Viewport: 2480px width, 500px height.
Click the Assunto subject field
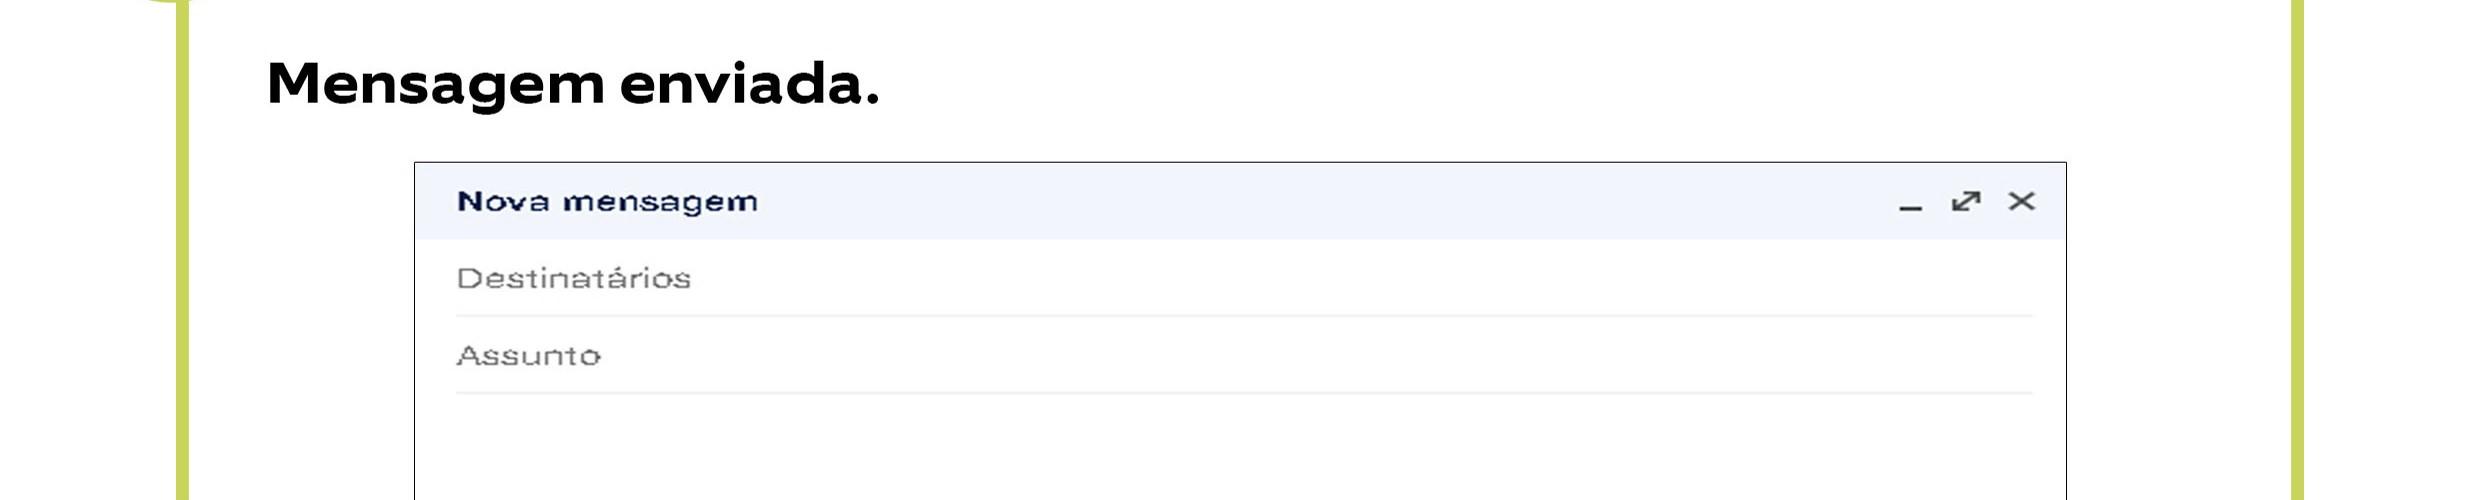point(1240,356)
